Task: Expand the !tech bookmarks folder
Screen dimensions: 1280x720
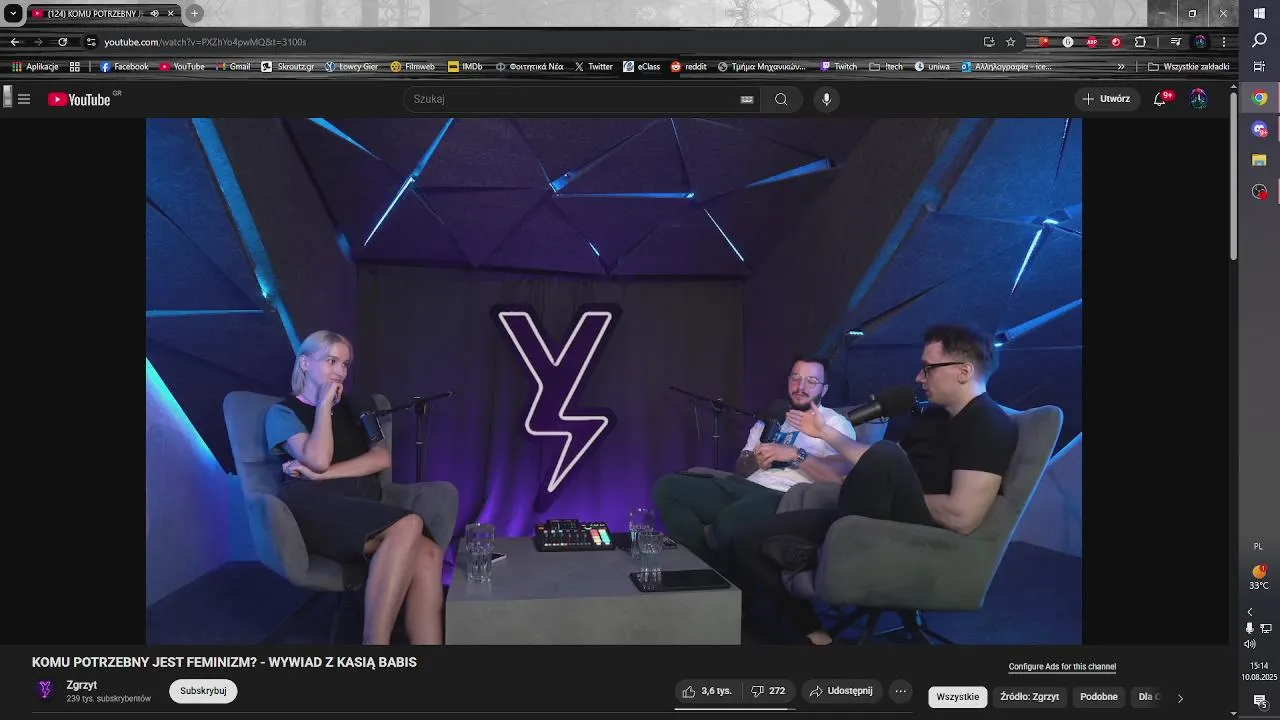Action: 886,67
